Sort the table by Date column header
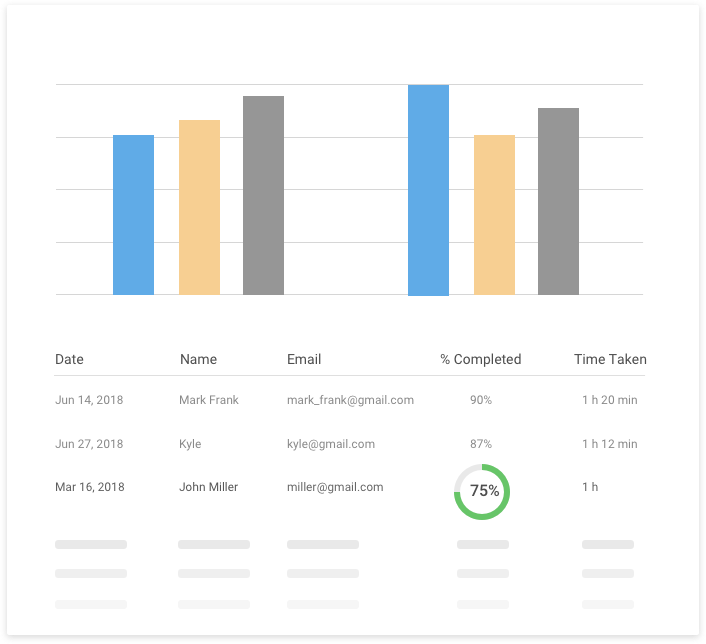The height and width of the screenshot is (644, 706). tap(69, 359)
